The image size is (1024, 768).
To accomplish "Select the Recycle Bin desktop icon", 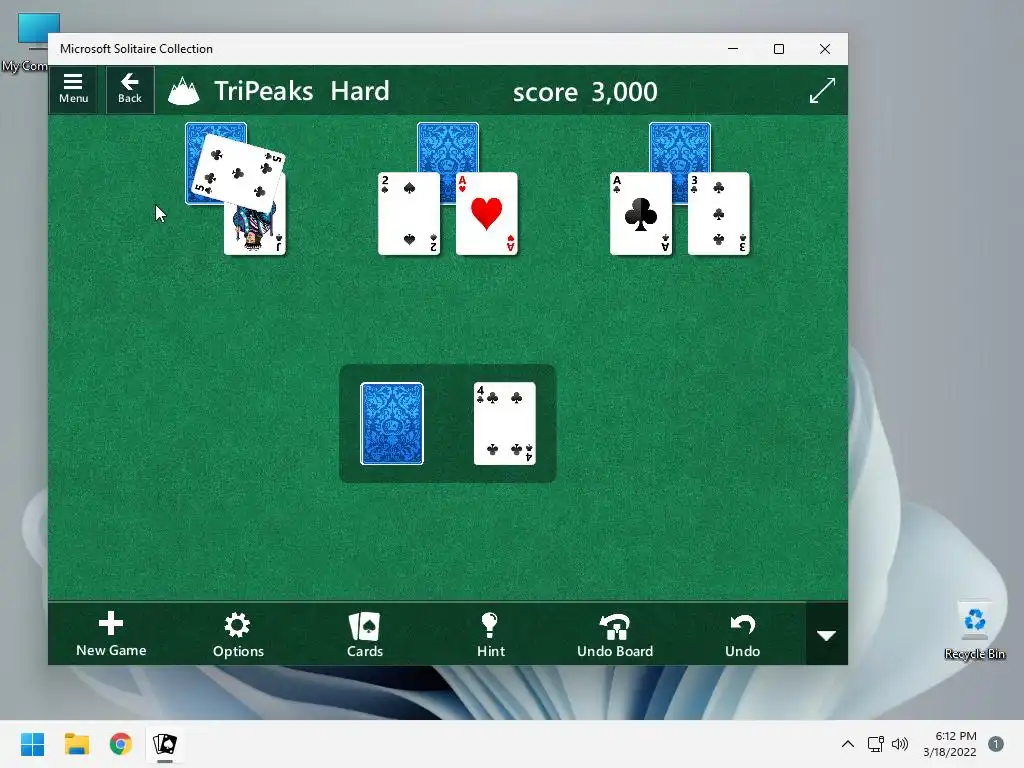I will pyautogui.click(x=974, y=630).
